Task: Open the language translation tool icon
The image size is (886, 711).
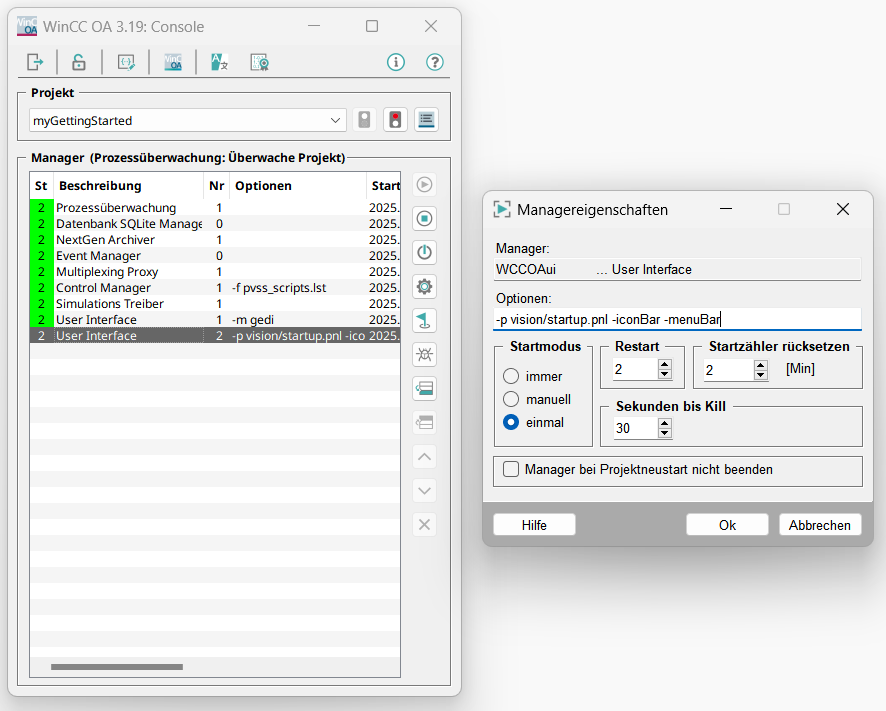Action: point(220,62)
